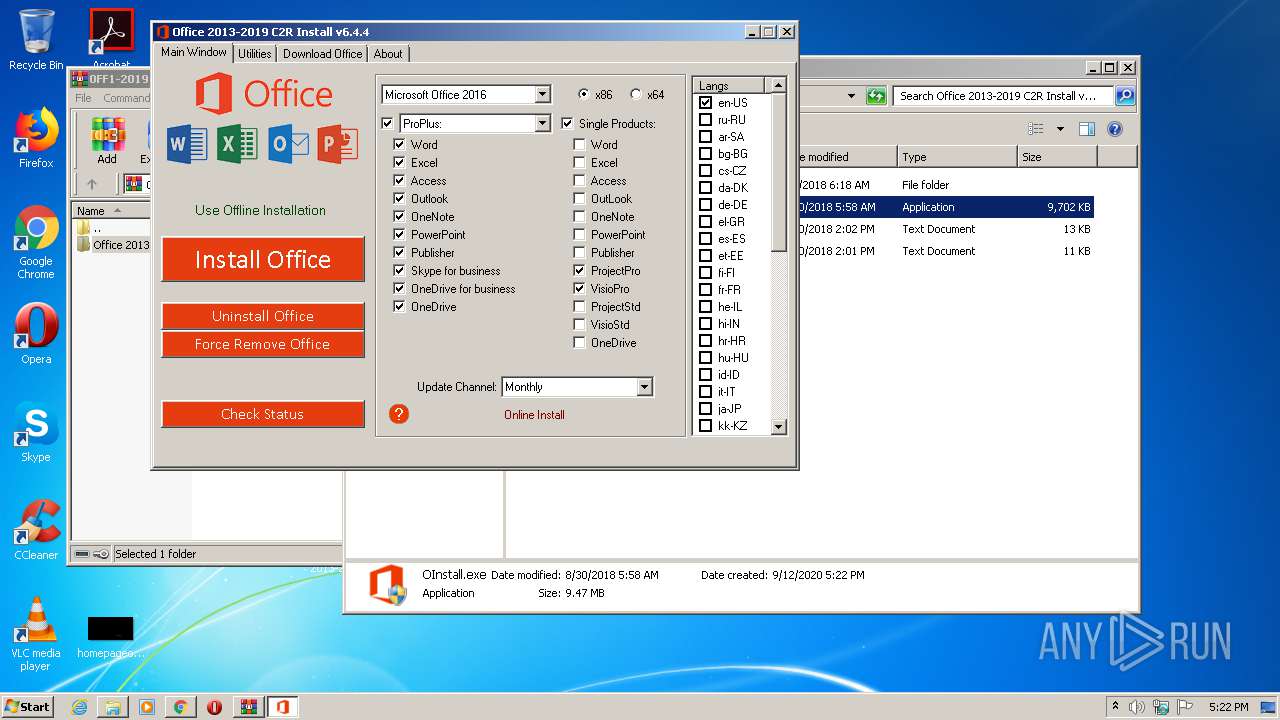Launch Skype desktop shortcut
Screen dimensions: 1280x720
click(36, 433)
